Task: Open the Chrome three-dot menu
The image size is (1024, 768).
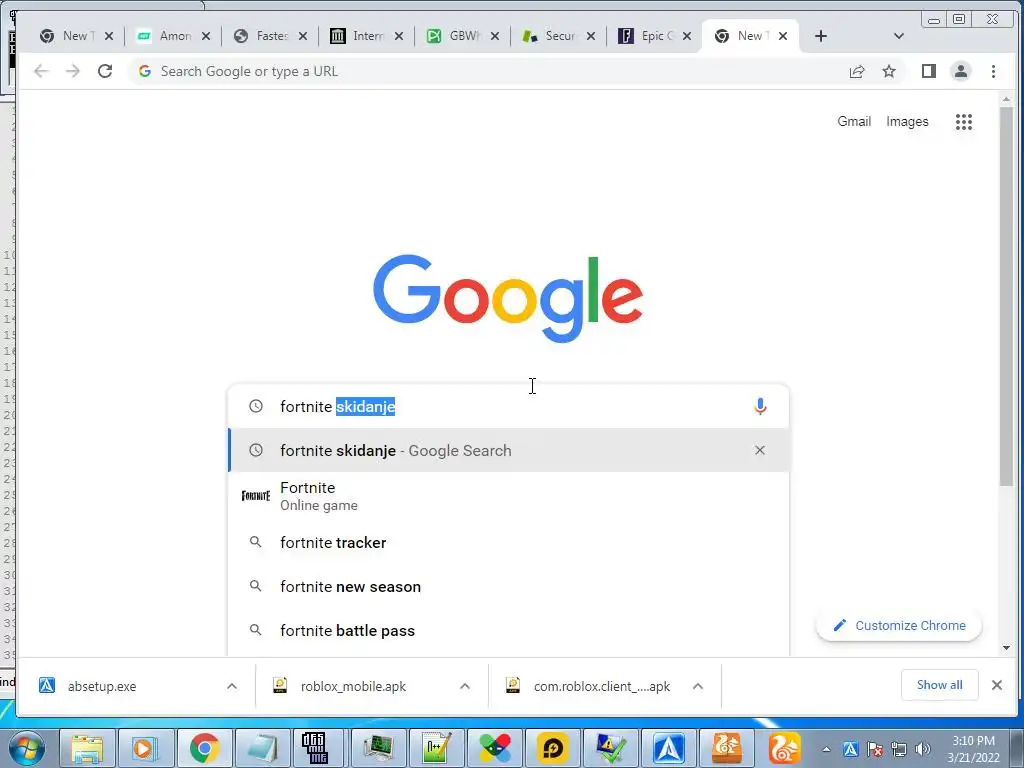Action: pyautogui.click(x=993, y=71)
